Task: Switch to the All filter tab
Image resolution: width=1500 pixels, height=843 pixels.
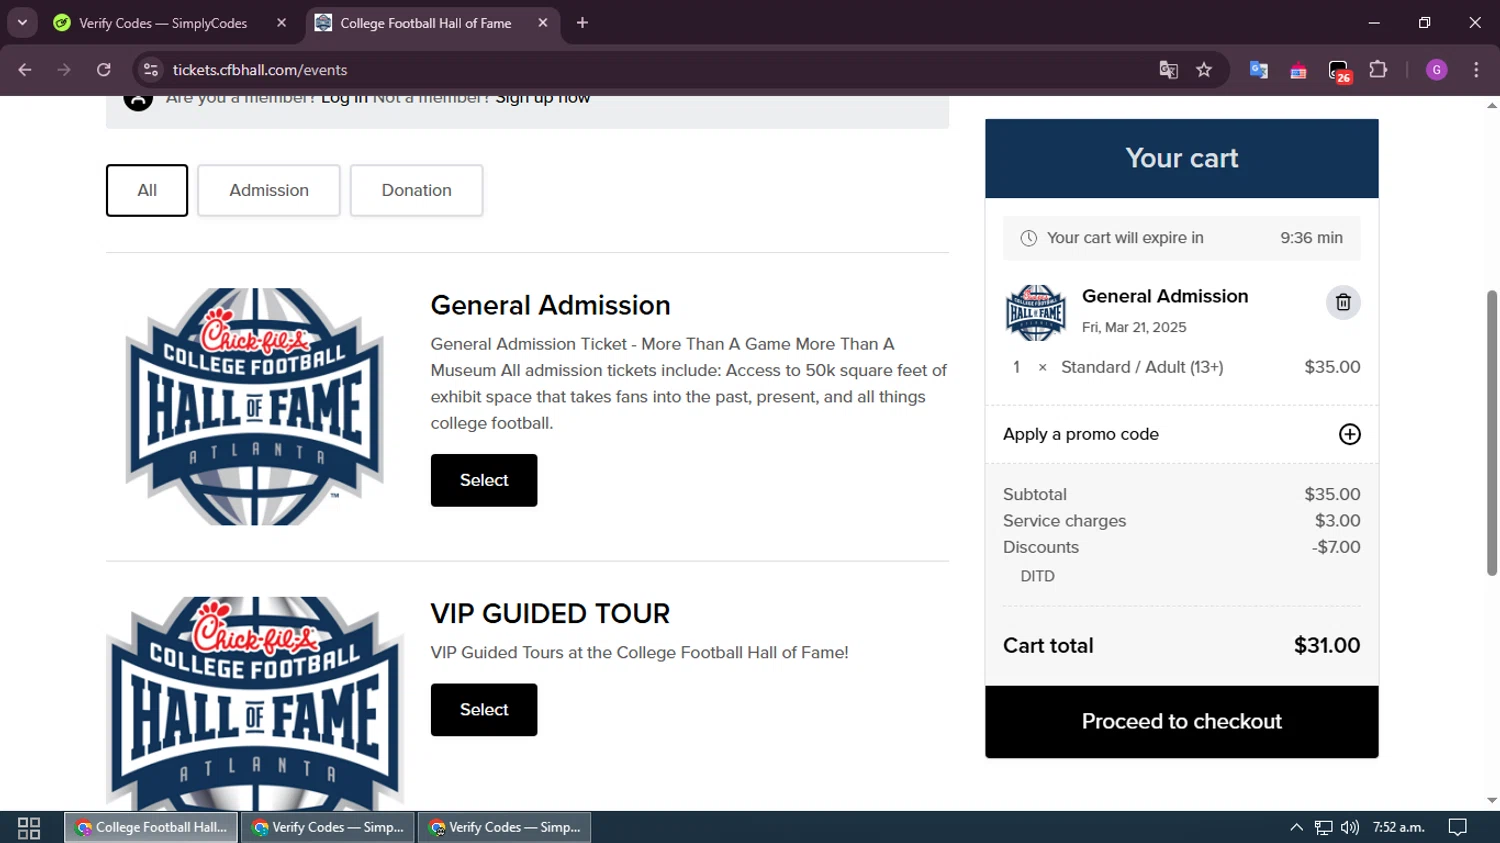Action: [147, 190]
